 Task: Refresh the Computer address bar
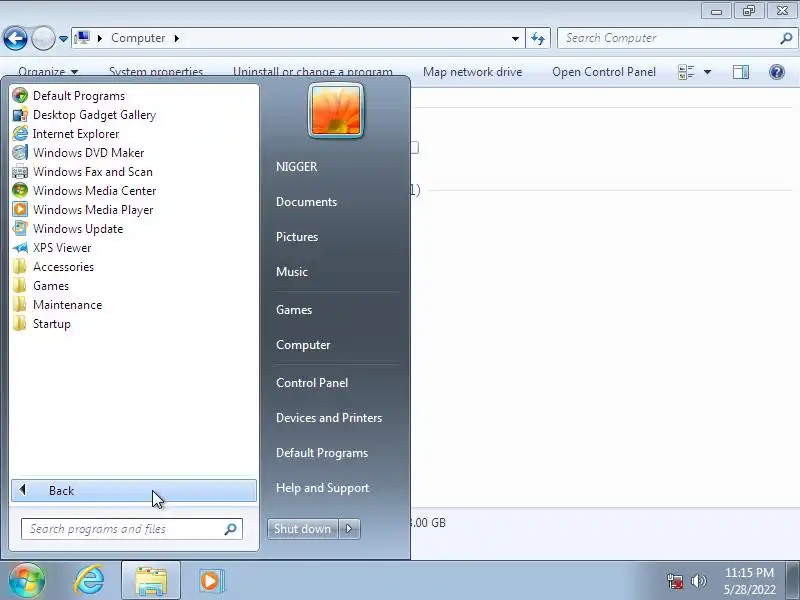(x=538, y=38)
